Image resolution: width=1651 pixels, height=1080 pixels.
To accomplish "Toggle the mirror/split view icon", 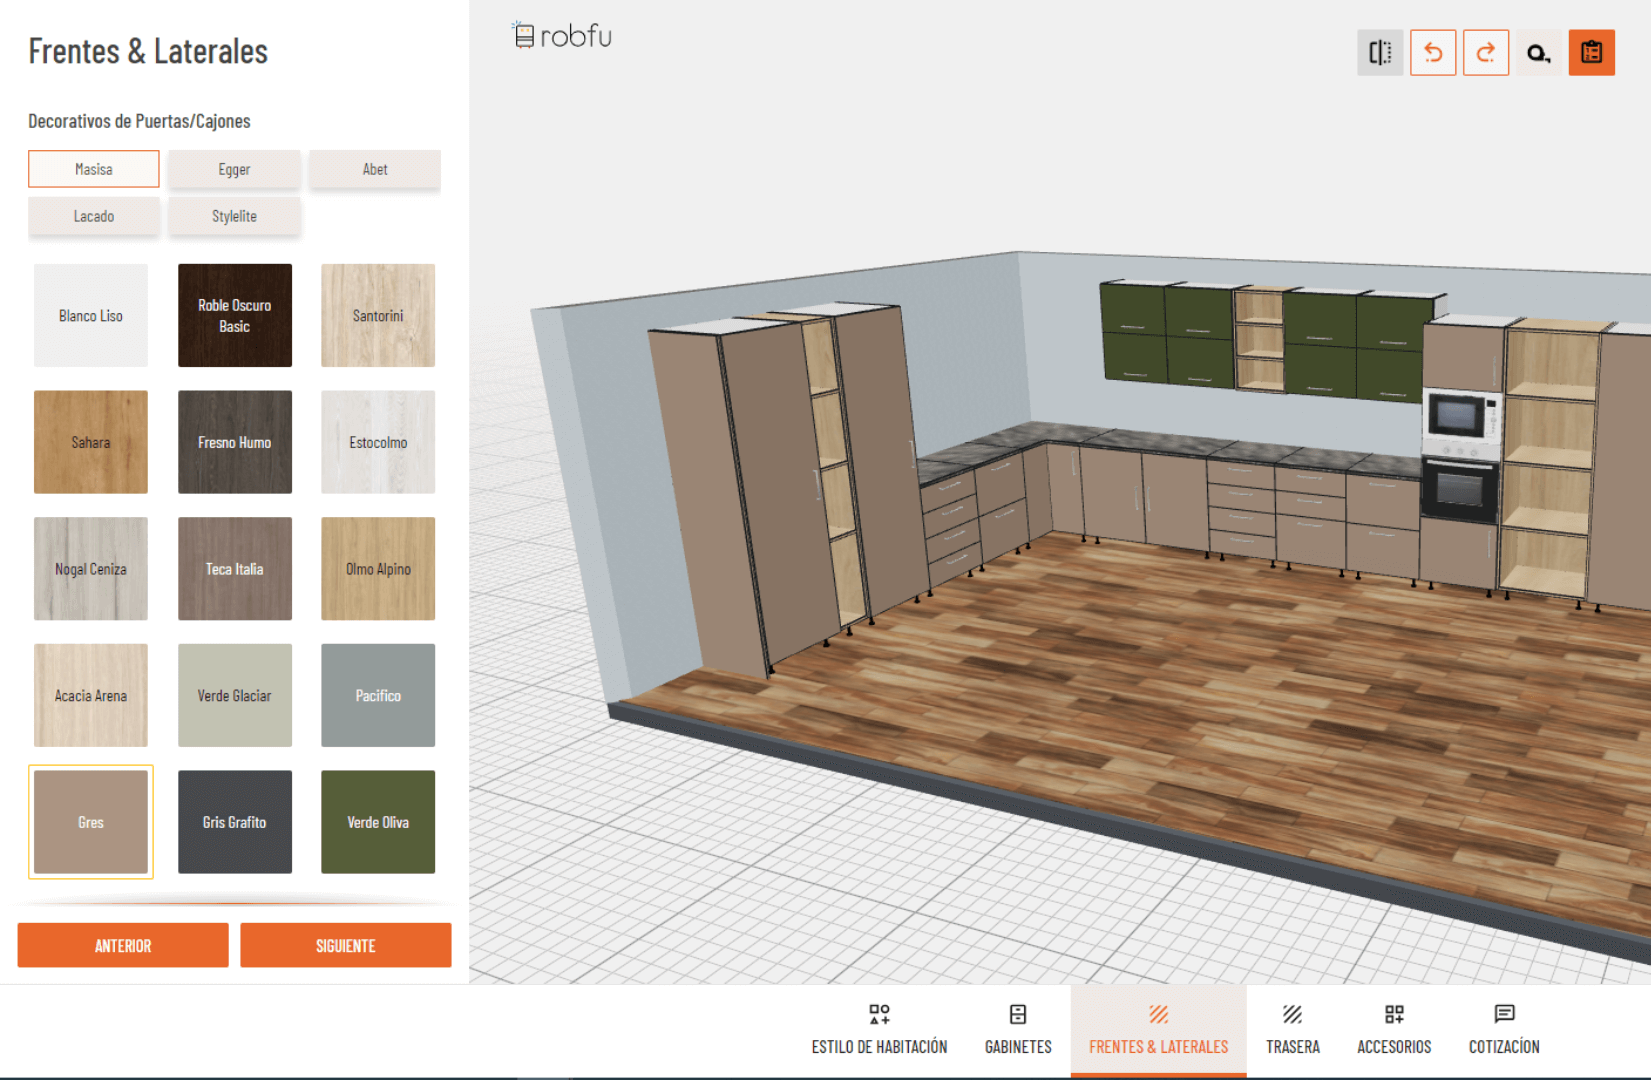I will coord(1379,53).
